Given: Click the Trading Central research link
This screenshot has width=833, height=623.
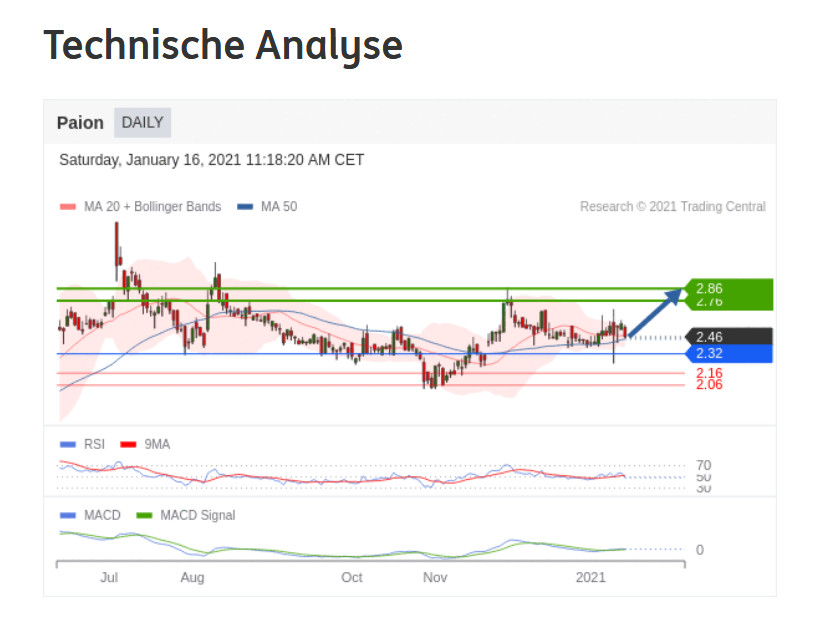Looking at the screenshot, I should point(674,207).
